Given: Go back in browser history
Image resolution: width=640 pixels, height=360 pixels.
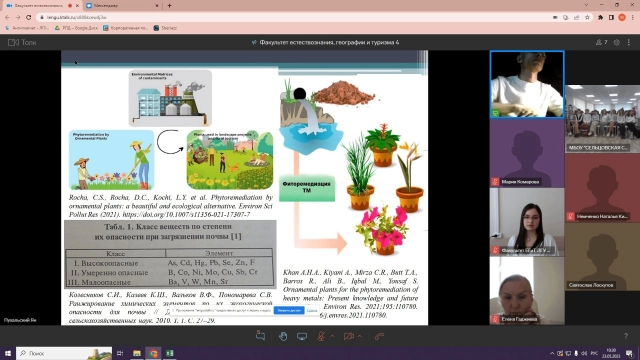Looking at the screenshot, I should 7,18.
